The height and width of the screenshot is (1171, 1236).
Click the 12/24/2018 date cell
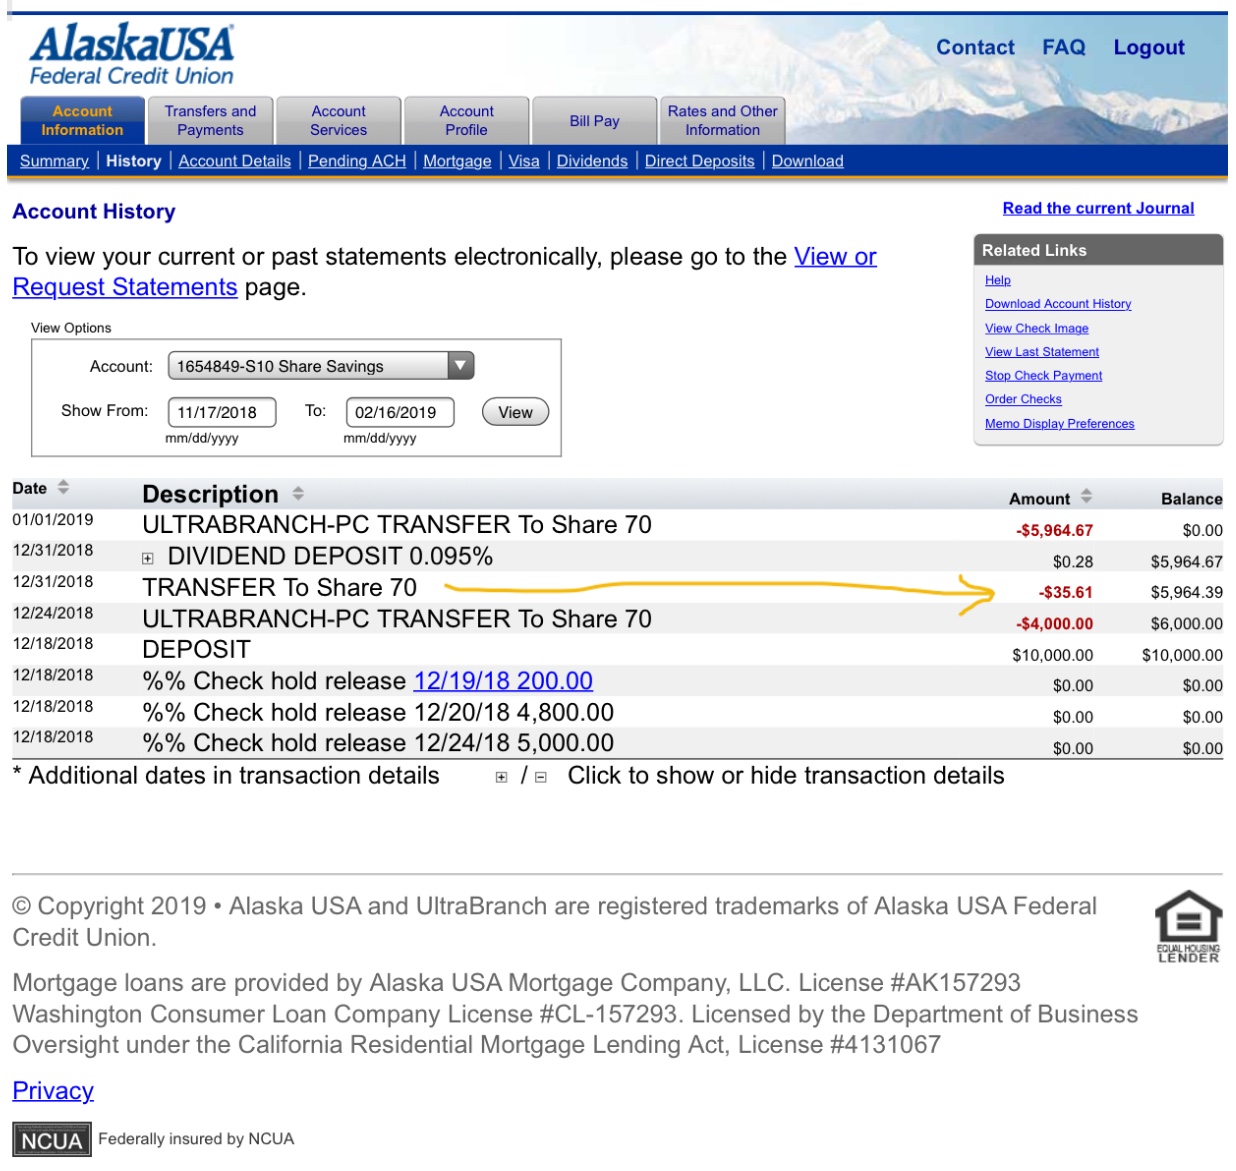click(x=53, y=613)
